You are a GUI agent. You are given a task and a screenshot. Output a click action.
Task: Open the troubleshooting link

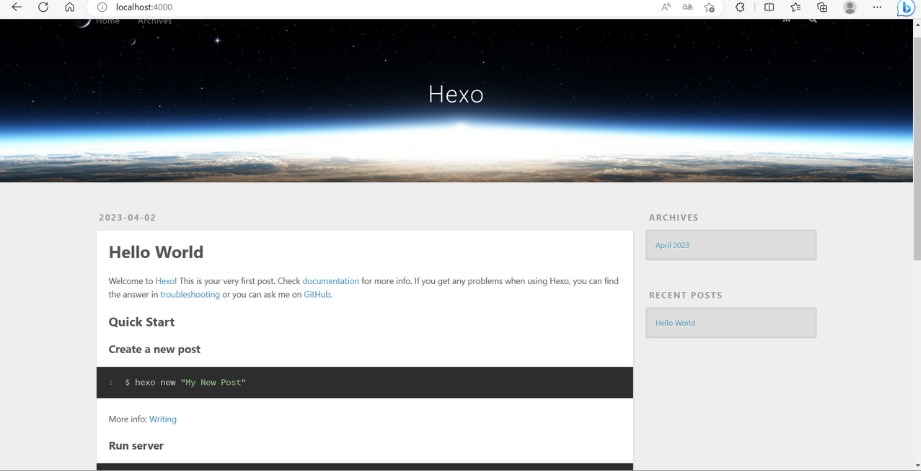click(190, 295)
